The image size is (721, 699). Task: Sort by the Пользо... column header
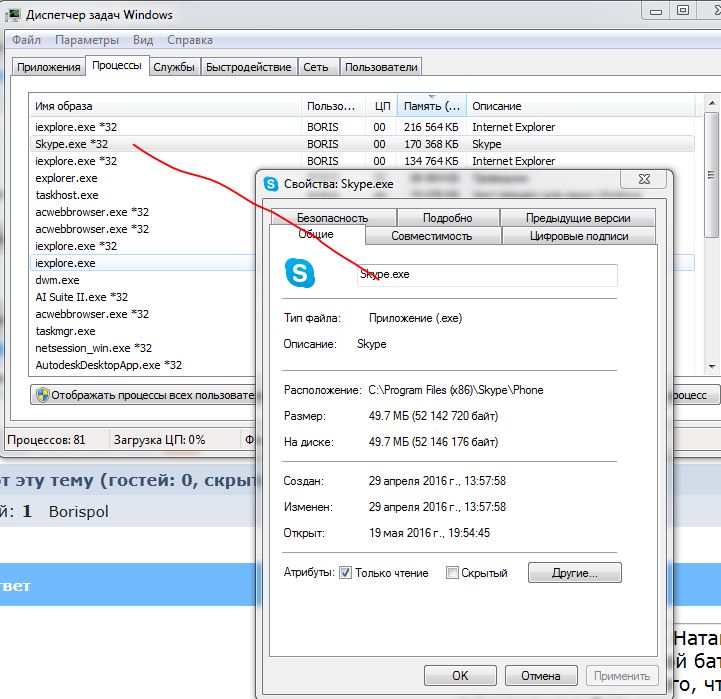(334, 106)
